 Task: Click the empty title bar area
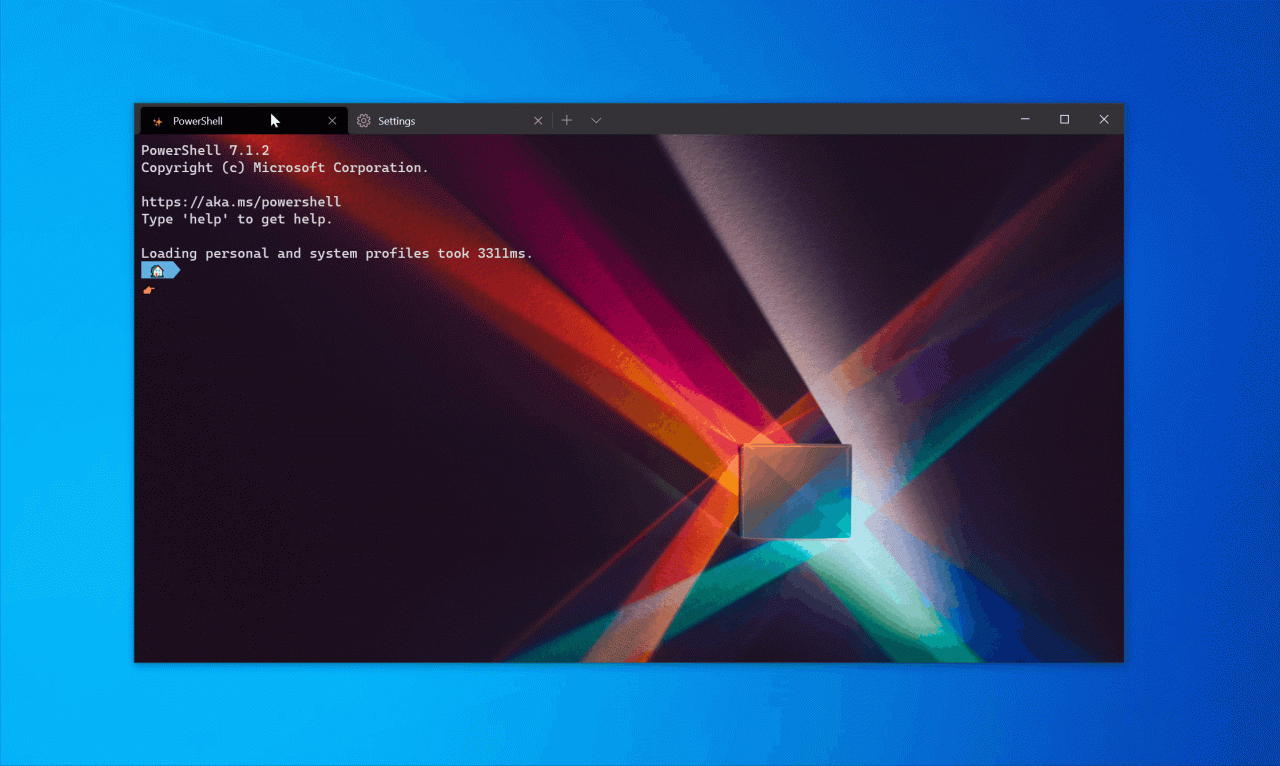pos(800,119)
